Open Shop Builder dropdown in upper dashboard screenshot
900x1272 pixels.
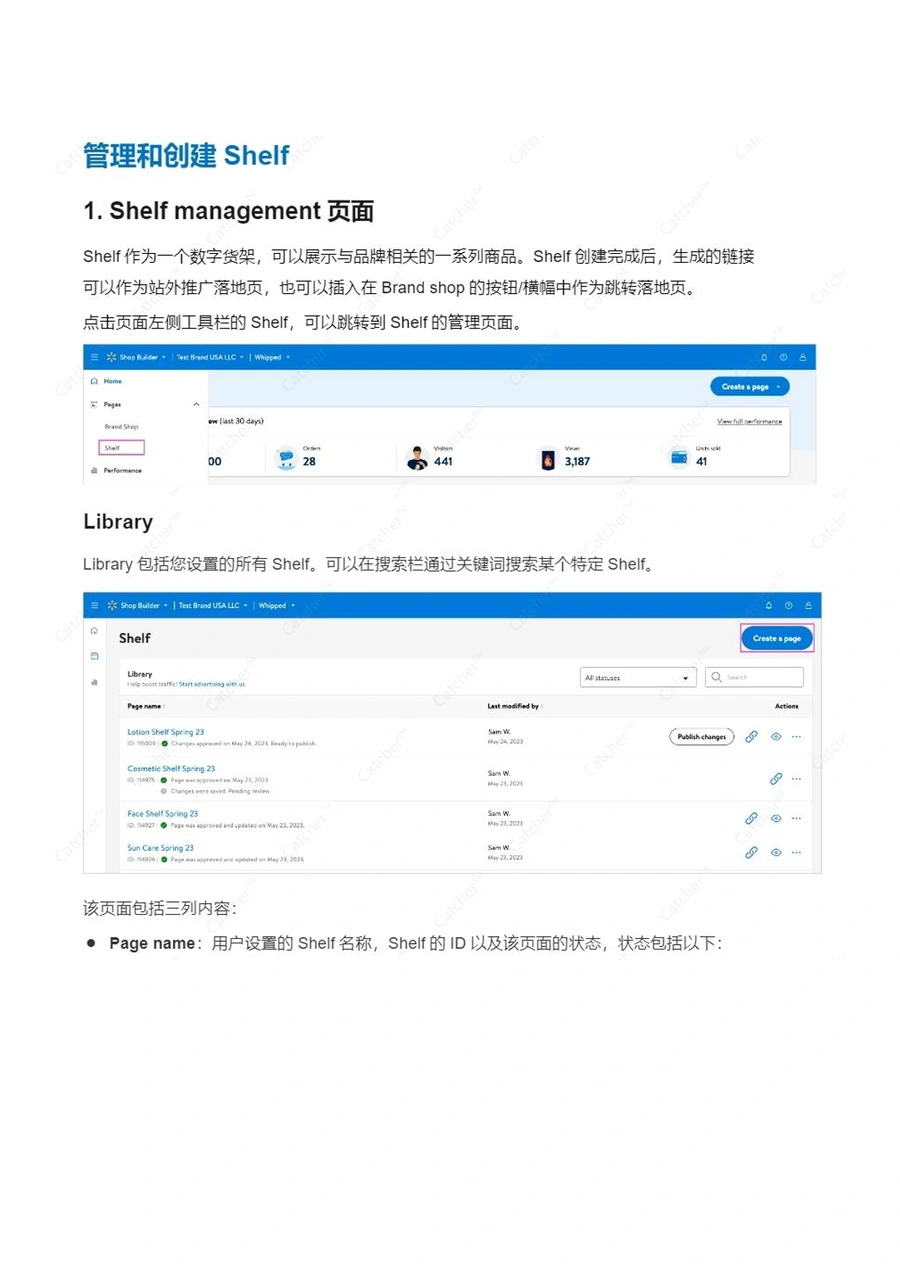click(137, 357)
